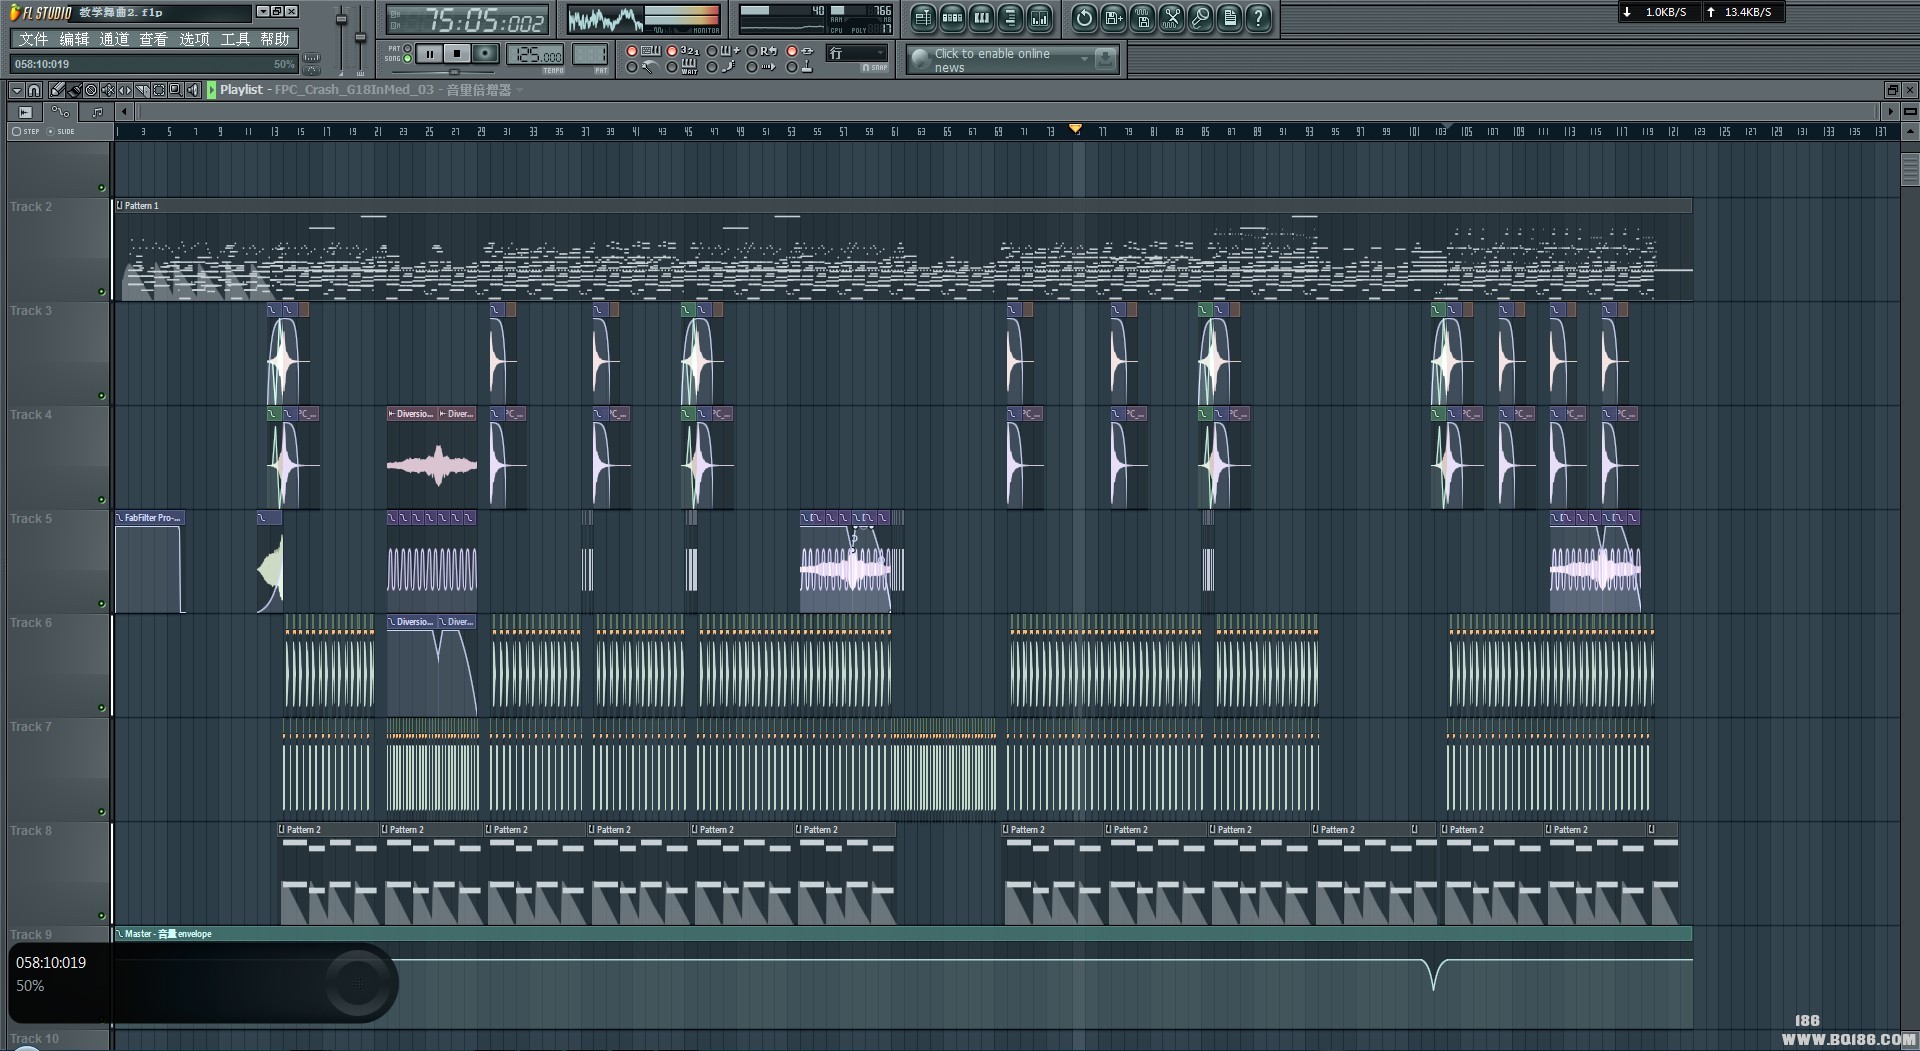Click the Save new version icon
This screenshot has height=1051, width=1920.
[1113, 17]
